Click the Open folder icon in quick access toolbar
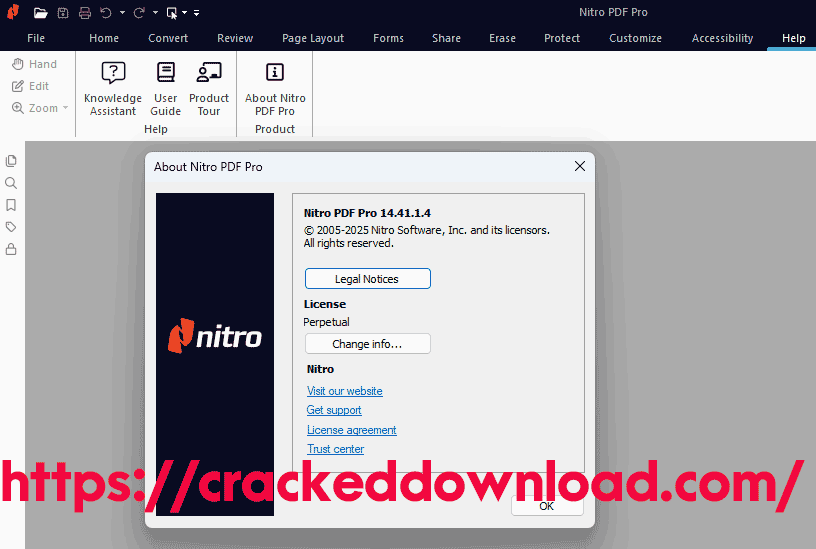This screenshot has height=549, width=816. (40, 13)
